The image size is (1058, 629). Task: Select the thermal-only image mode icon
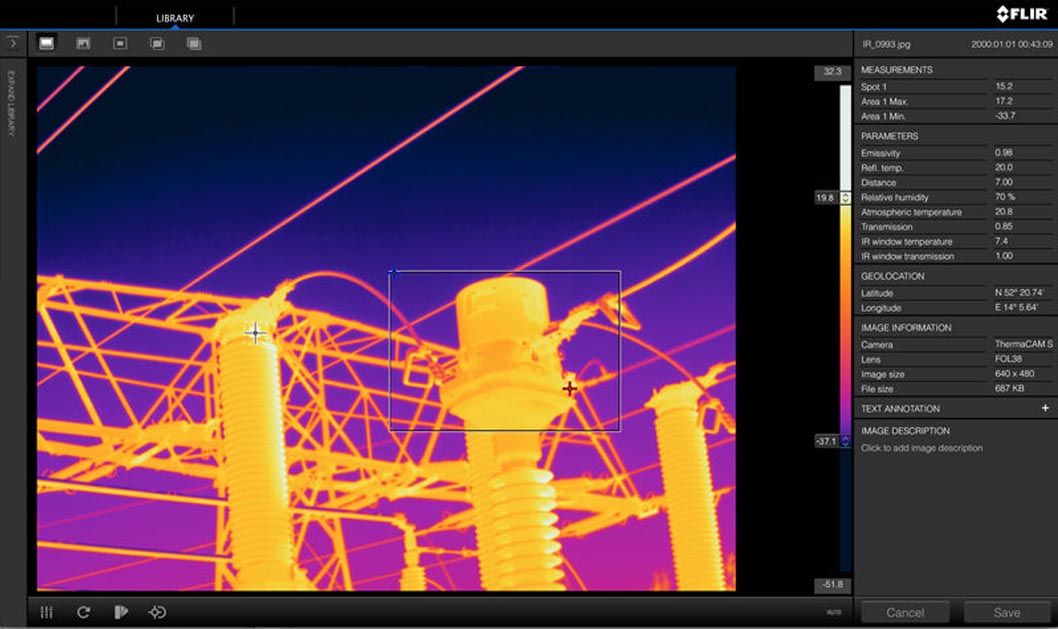(x=46, y=43)
